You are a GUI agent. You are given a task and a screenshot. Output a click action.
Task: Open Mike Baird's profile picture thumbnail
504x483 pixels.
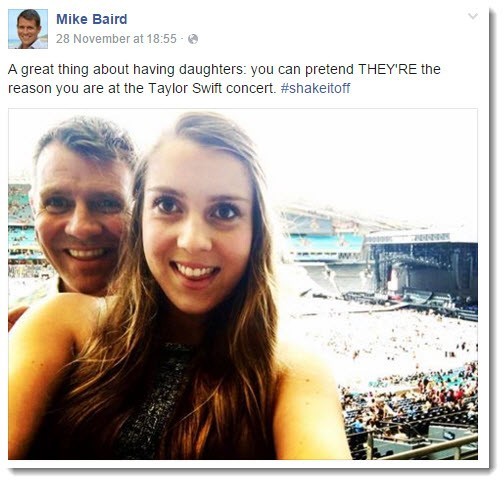click(x=28, y=29)
